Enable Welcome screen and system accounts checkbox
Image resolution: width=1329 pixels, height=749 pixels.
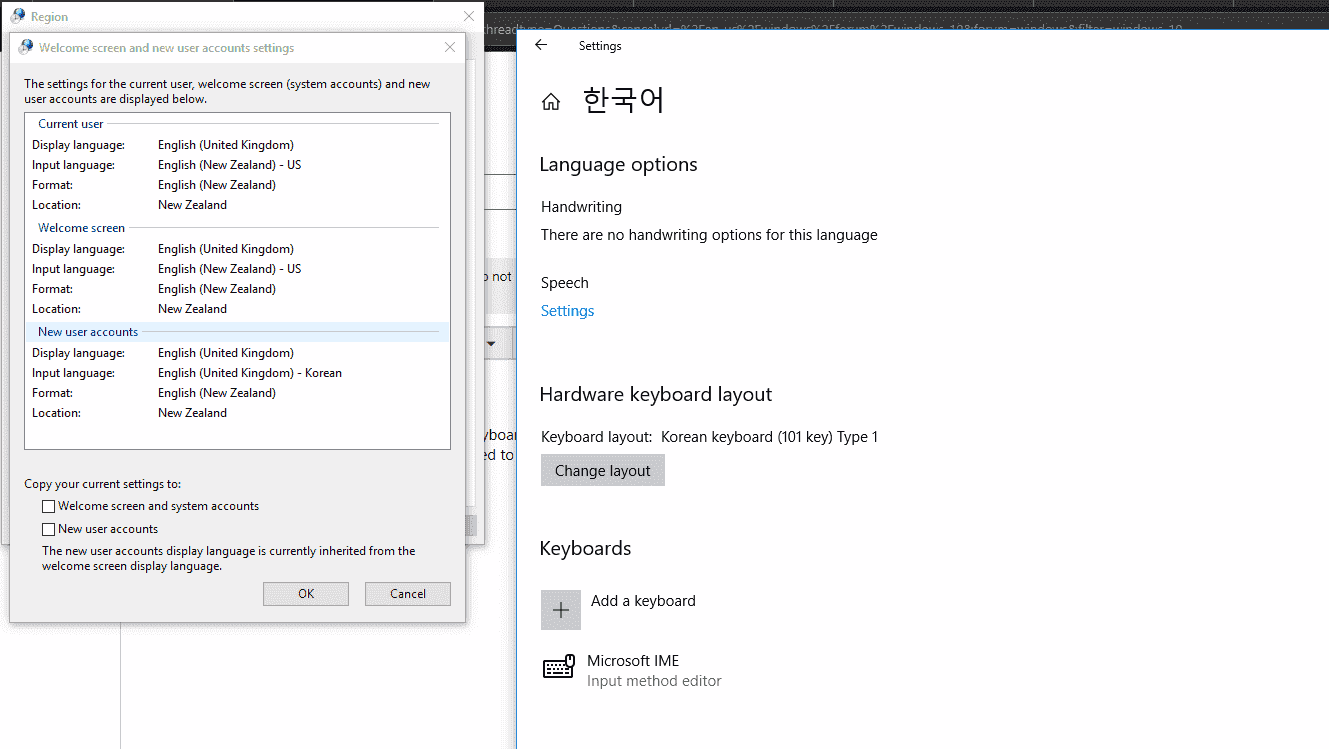click(48, 507)
